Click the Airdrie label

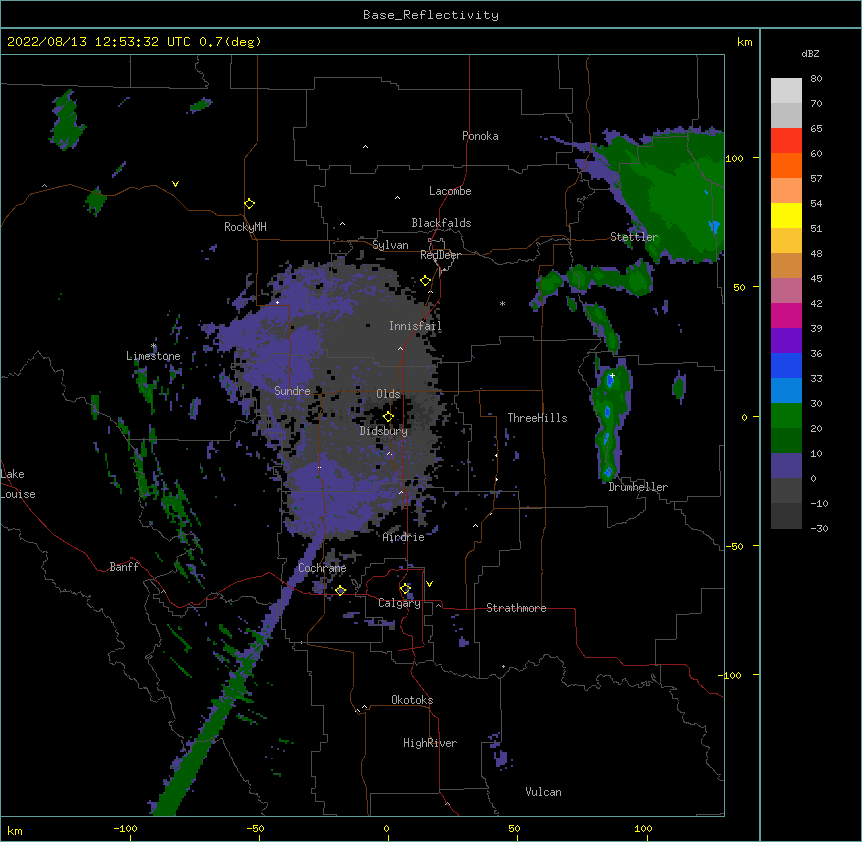(403, 537)
